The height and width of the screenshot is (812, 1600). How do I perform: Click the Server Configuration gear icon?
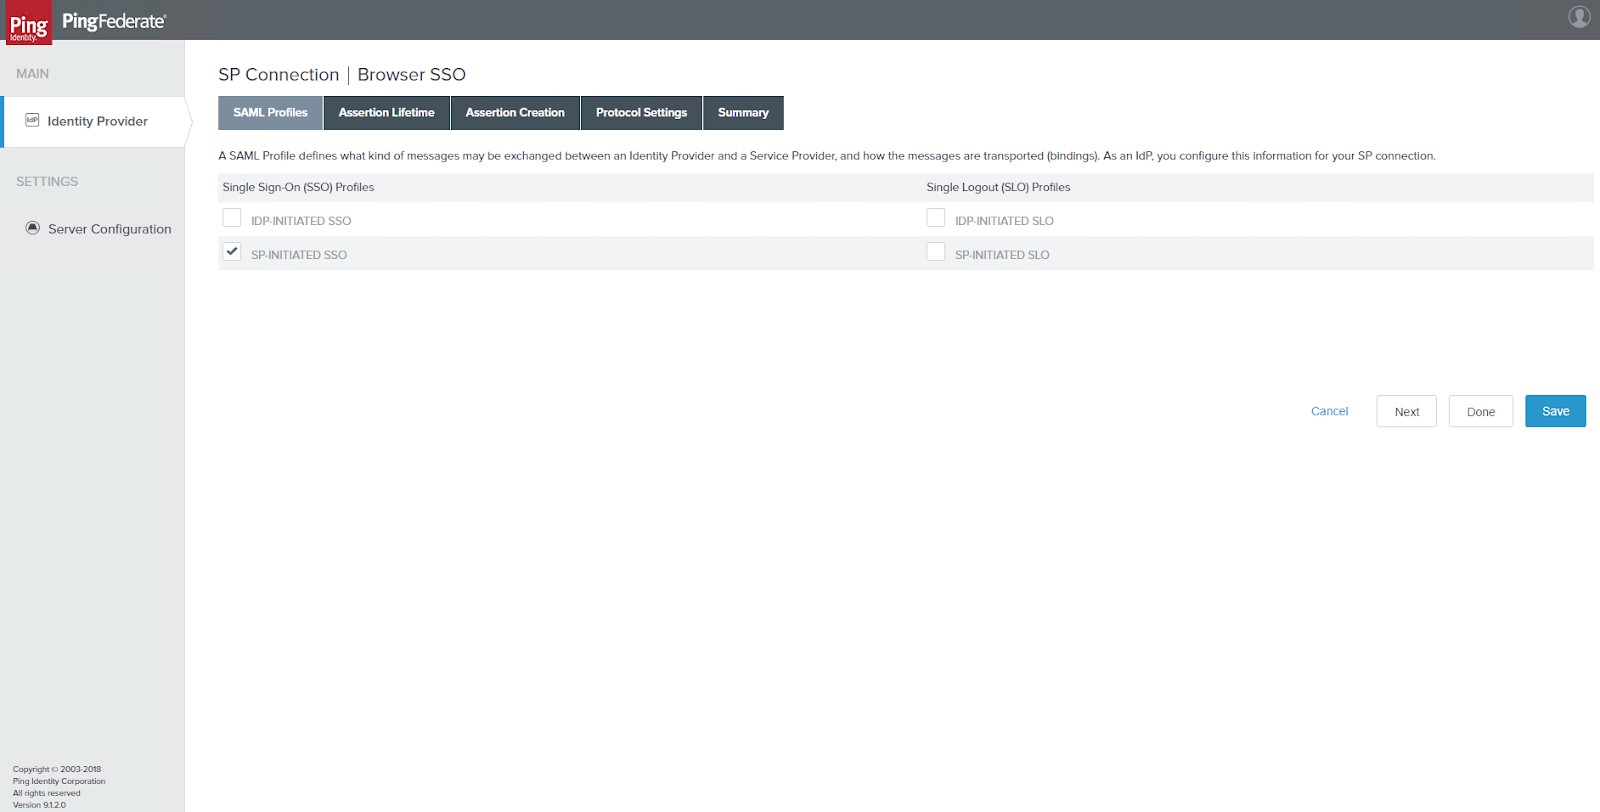pos(32,228)
